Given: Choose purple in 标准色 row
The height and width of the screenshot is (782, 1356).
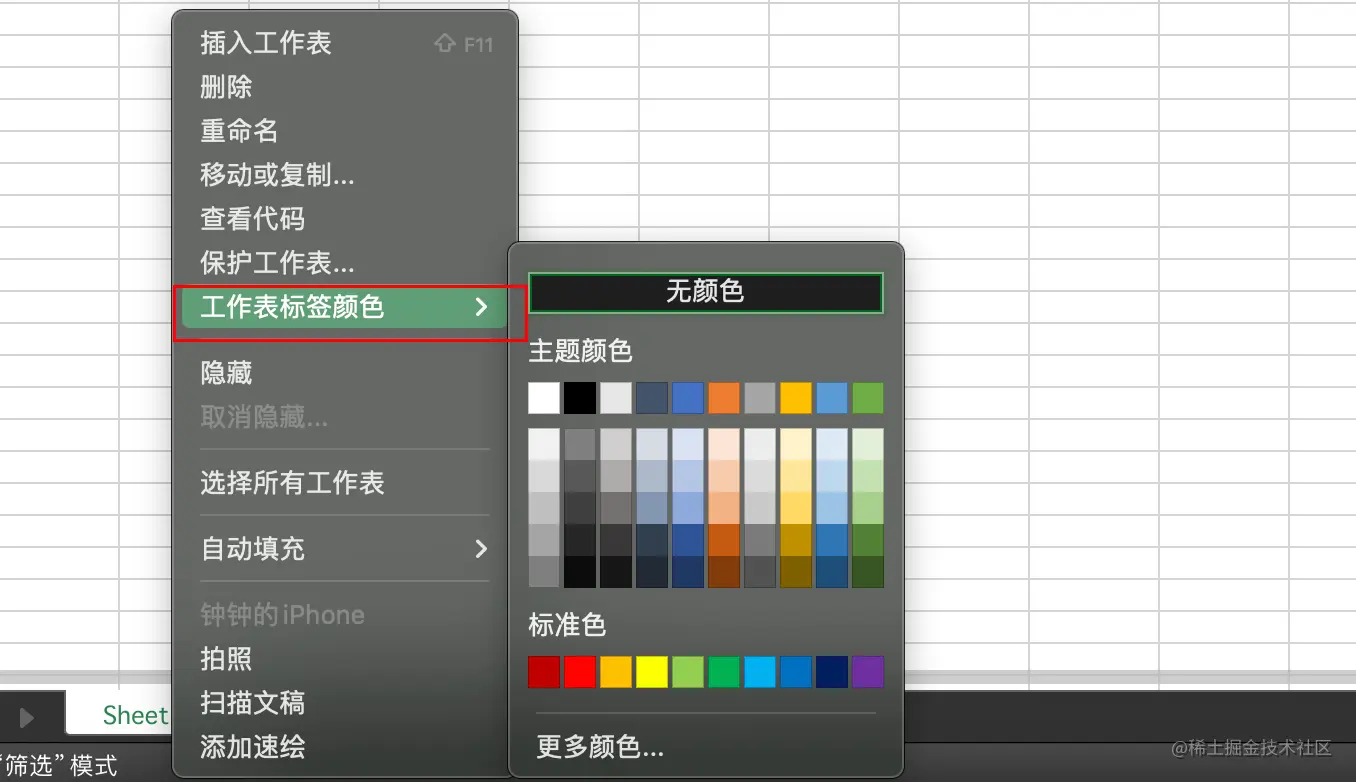Looking at the screenshot, I should pos(868,672).
